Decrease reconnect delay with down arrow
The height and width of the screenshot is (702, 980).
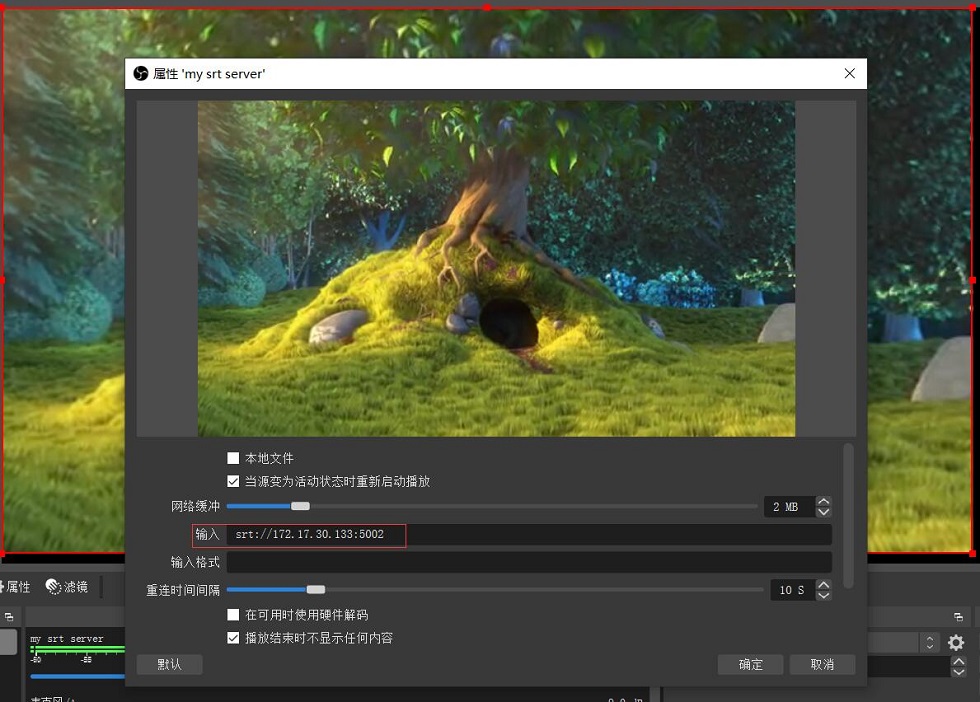[x=824, y=595]
